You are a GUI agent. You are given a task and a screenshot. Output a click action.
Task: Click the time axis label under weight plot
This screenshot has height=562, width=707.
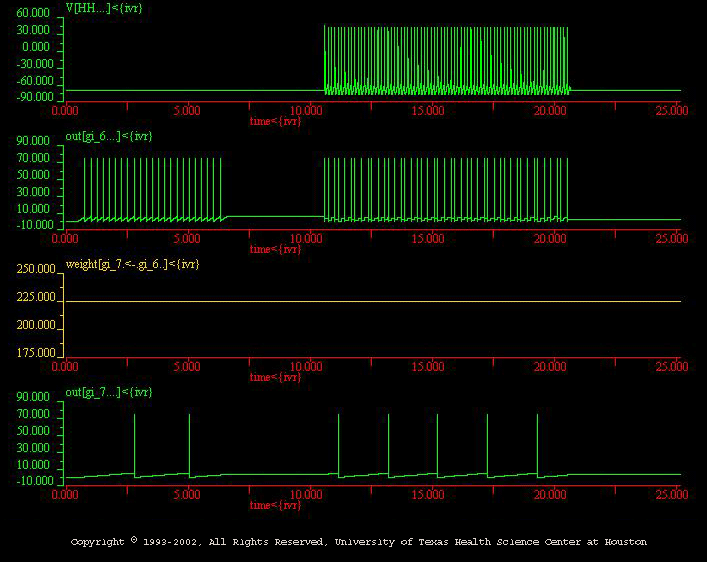tap(275, 377)
